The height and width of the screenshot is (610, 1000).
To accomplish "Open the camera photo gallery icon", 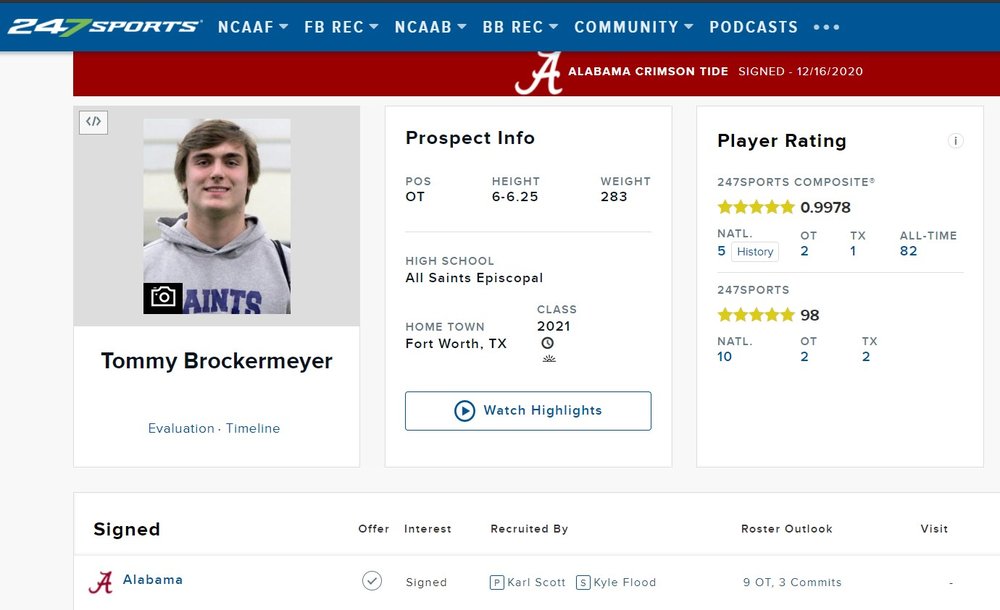I will [x=163, y=297].
